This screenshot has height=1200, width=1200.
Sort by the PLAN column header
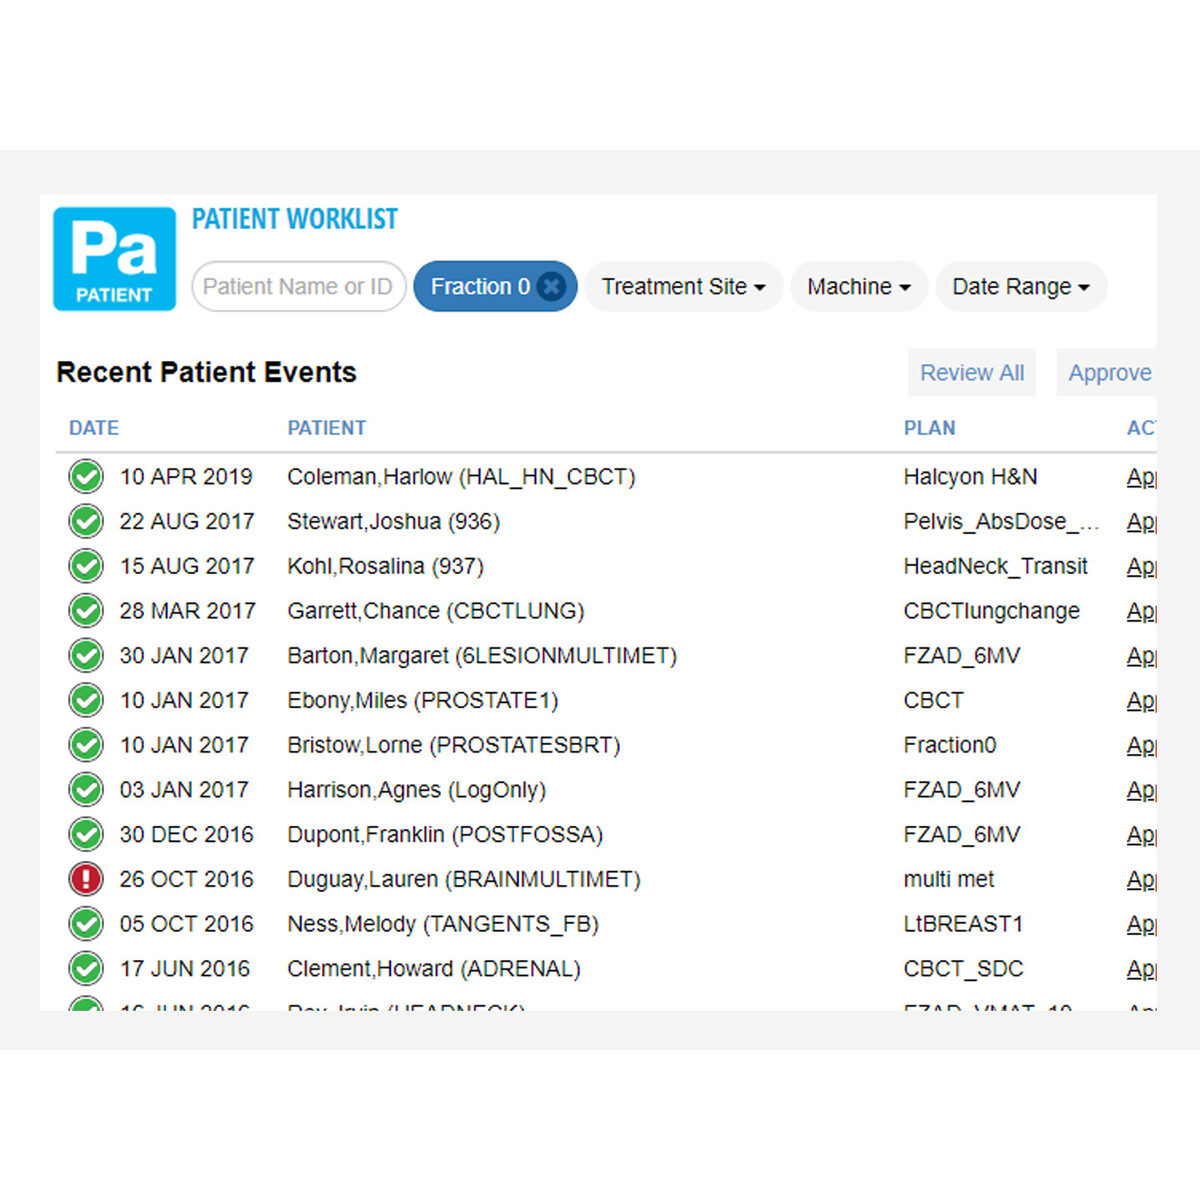click(x=930, y=428)
